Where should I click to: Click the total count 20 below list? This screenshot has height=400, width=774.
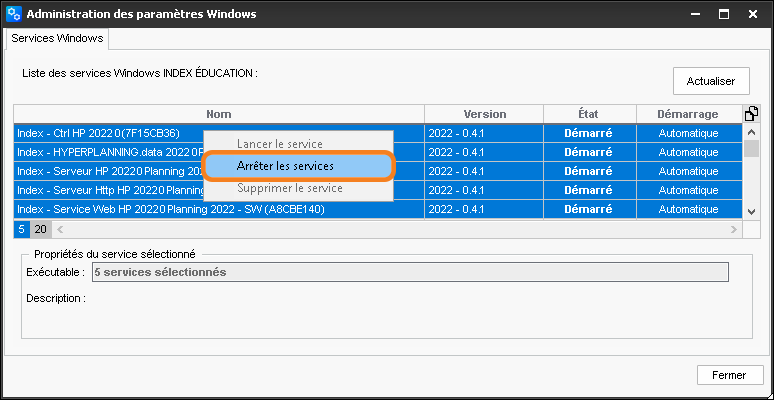click(40, 229)
